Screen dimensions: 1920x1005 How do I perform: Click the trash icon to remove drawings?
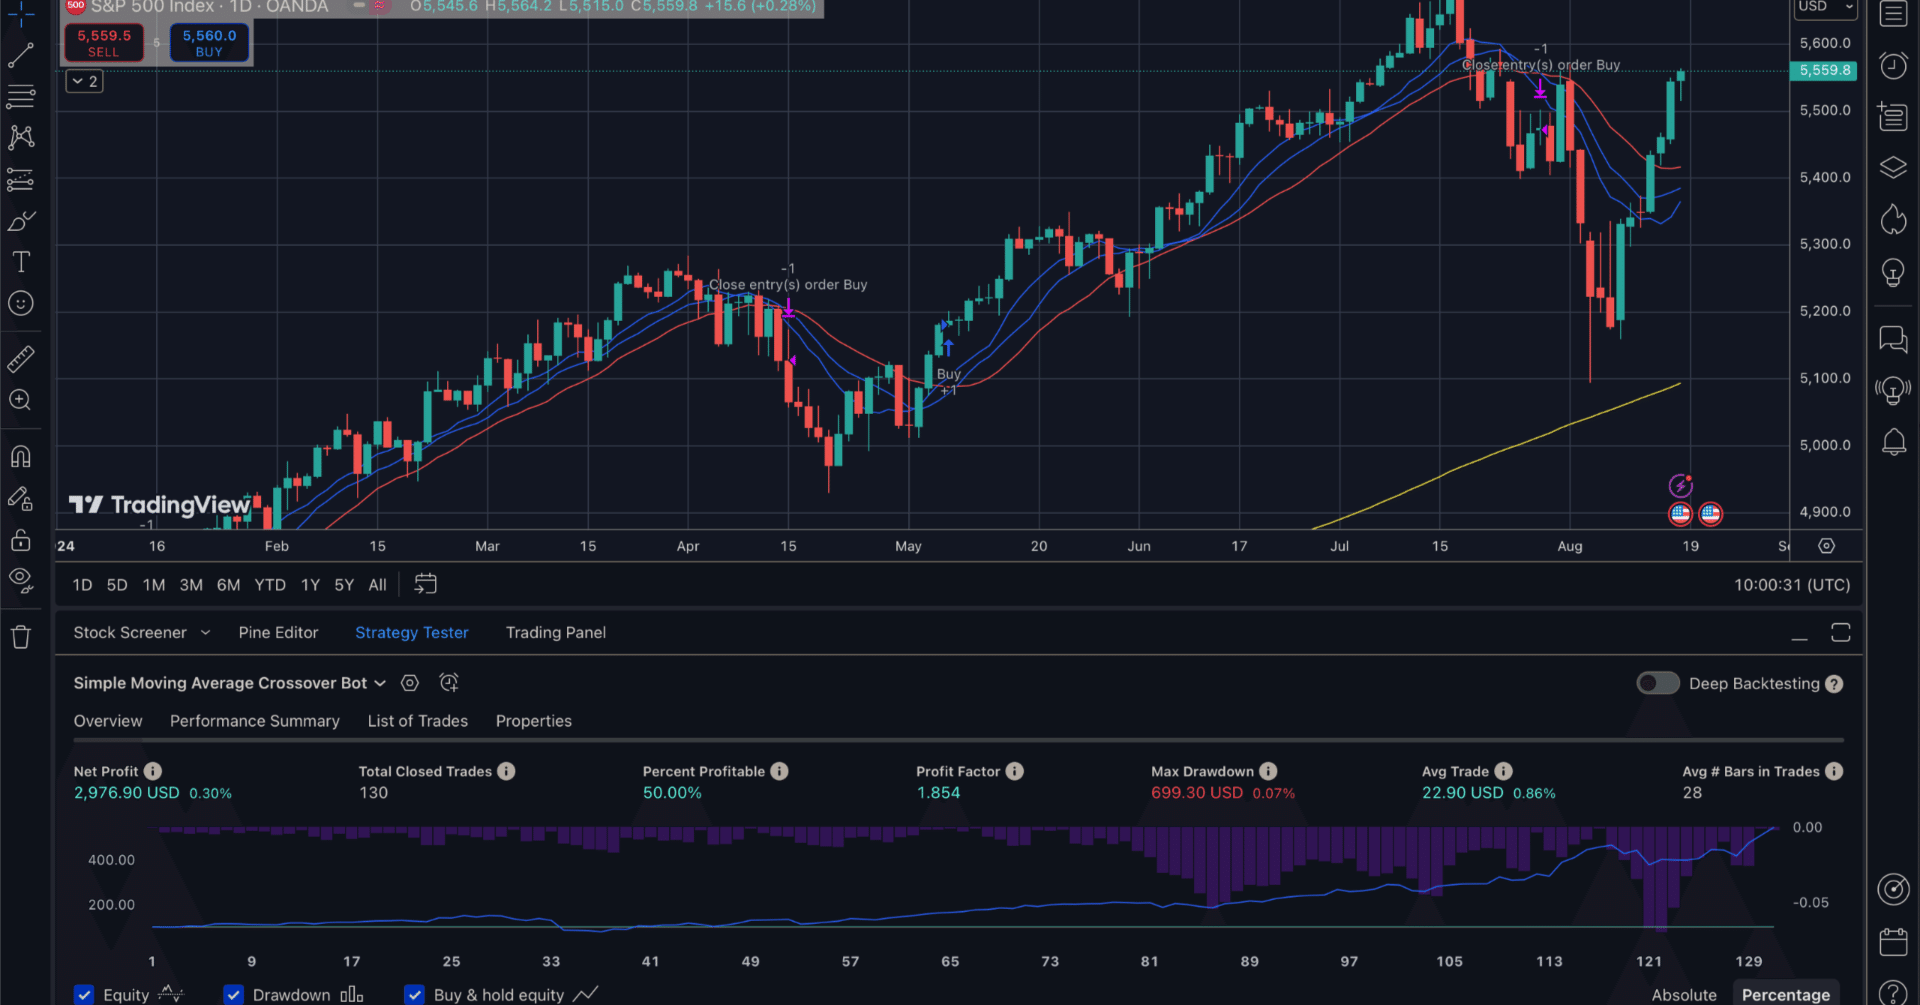21,637
